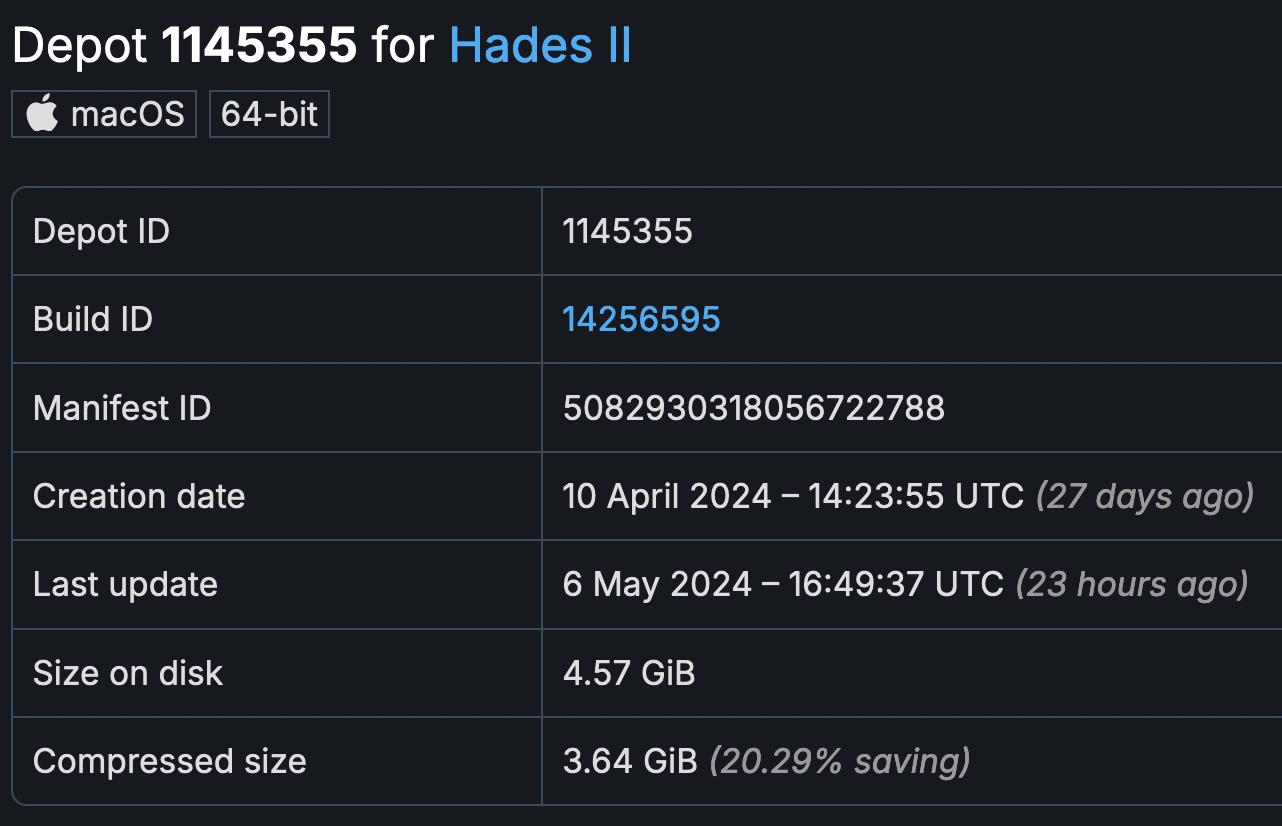Click the '27 days ago' relative time
1282x826 pixels.
click(x=1144, y=496)
